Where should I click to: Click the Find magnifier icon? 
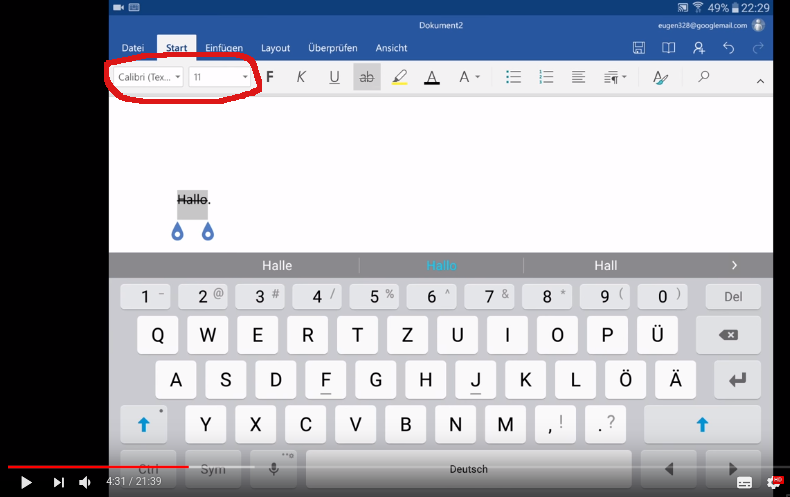[703, 76]
